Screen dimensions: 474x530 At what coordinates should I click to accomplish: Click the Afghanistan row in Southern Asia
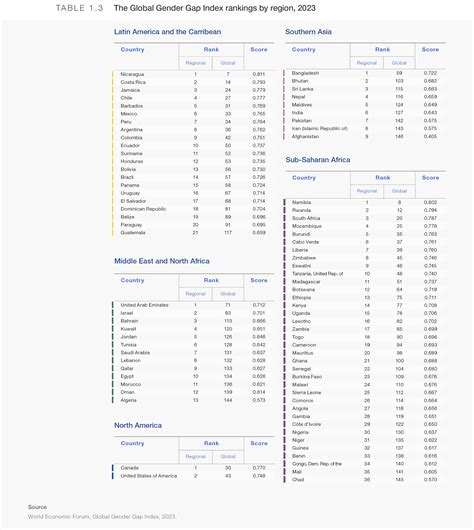tap(365, 137)
